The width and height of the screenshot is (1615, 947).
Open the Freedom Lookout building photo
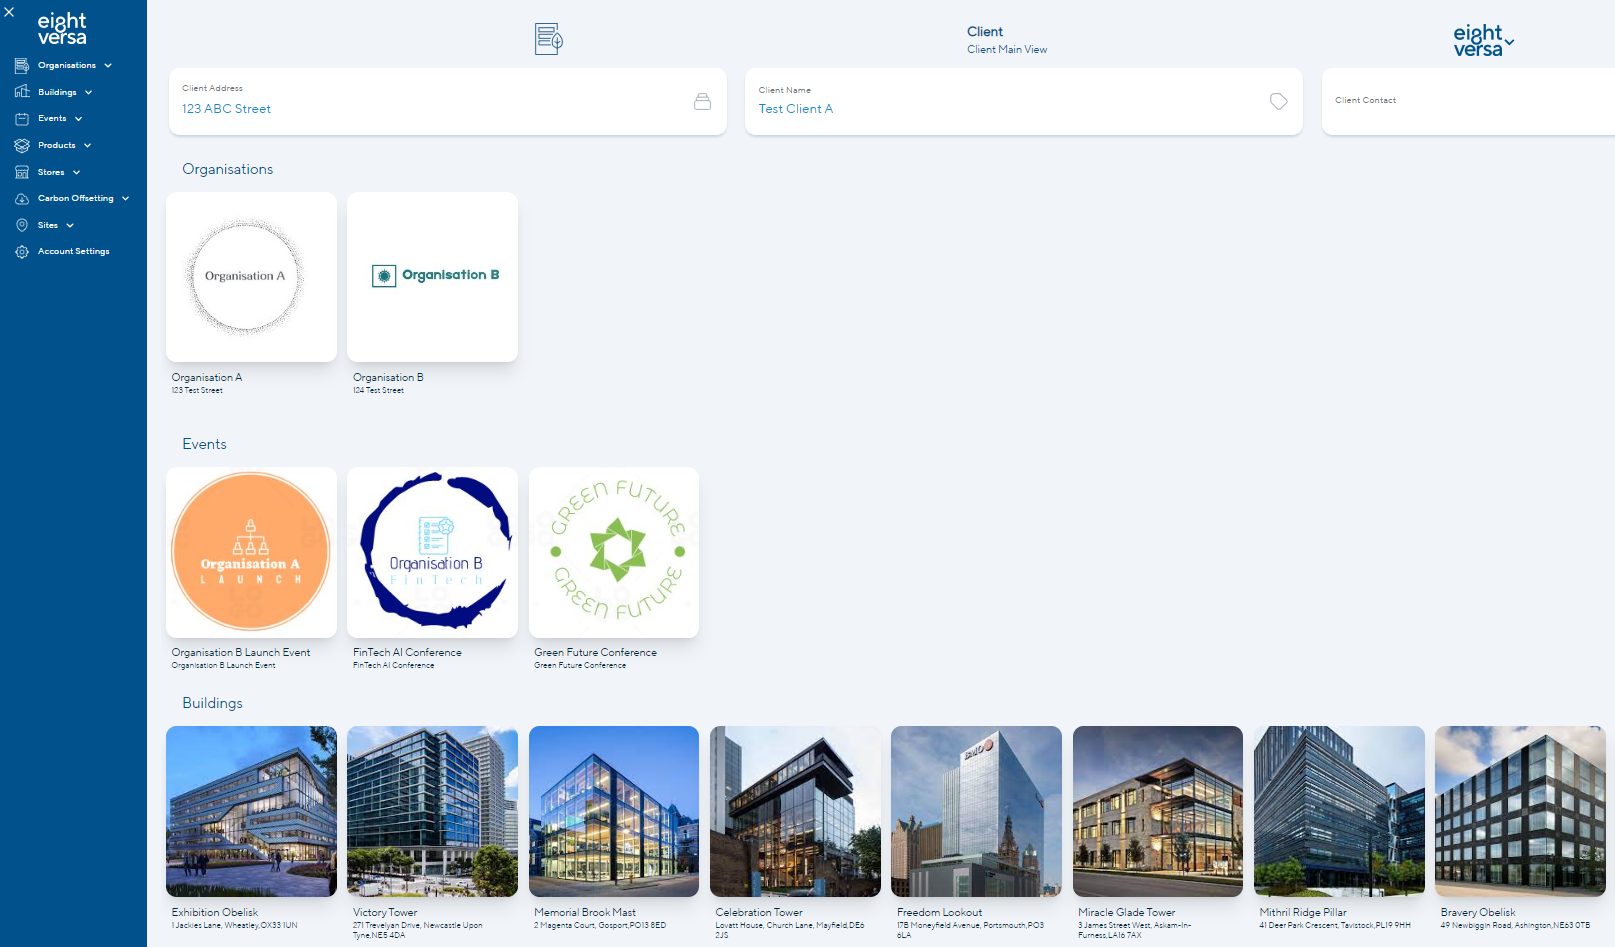(976, 811)
